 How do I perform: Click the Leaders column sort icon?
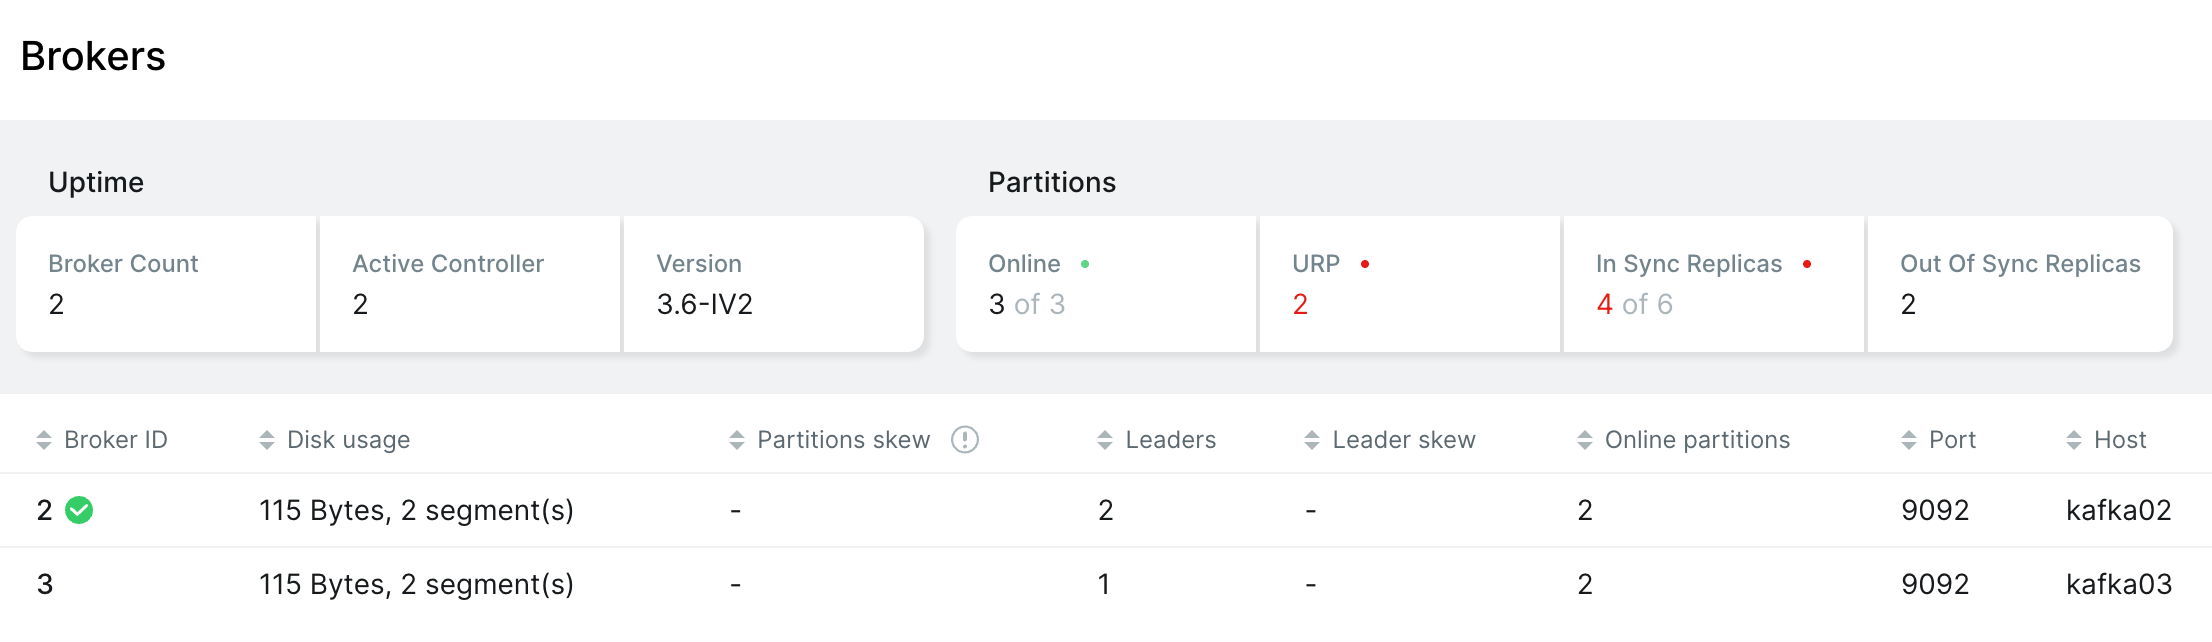pyautogui.click(x=1105, y=440)
